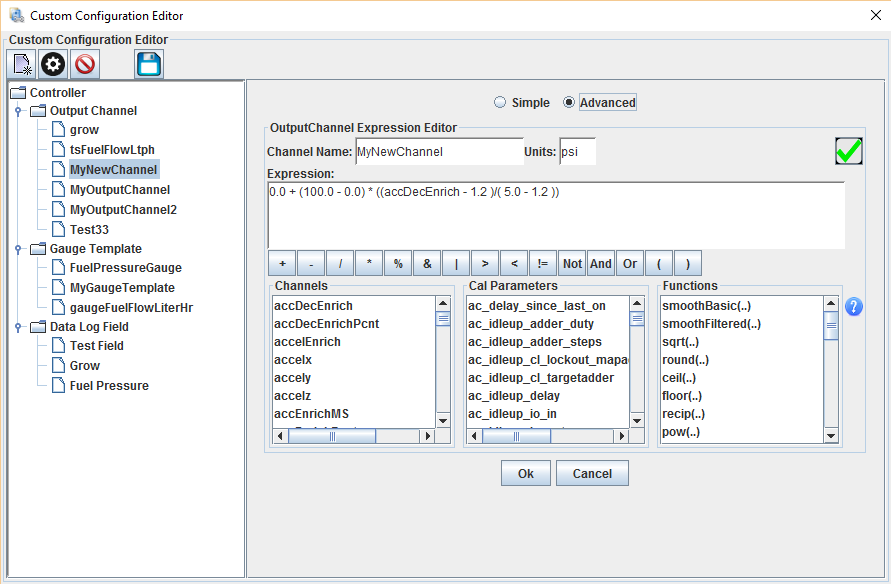Click the green checkmark validate expression icon
This screenshot has width=891, height=584.
pyautogui.click(x=849, y=152)
